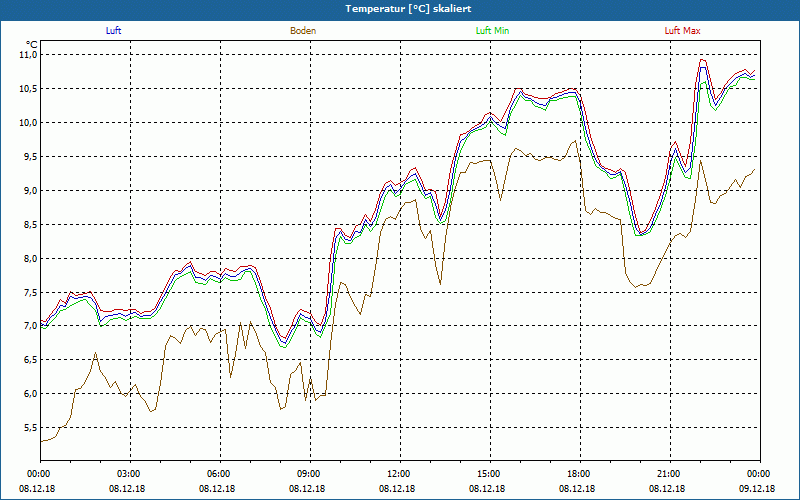Click the 09:00 time label
Image resolution: width=800 pixels, height=500 pixels.
(x=307, y=474)
